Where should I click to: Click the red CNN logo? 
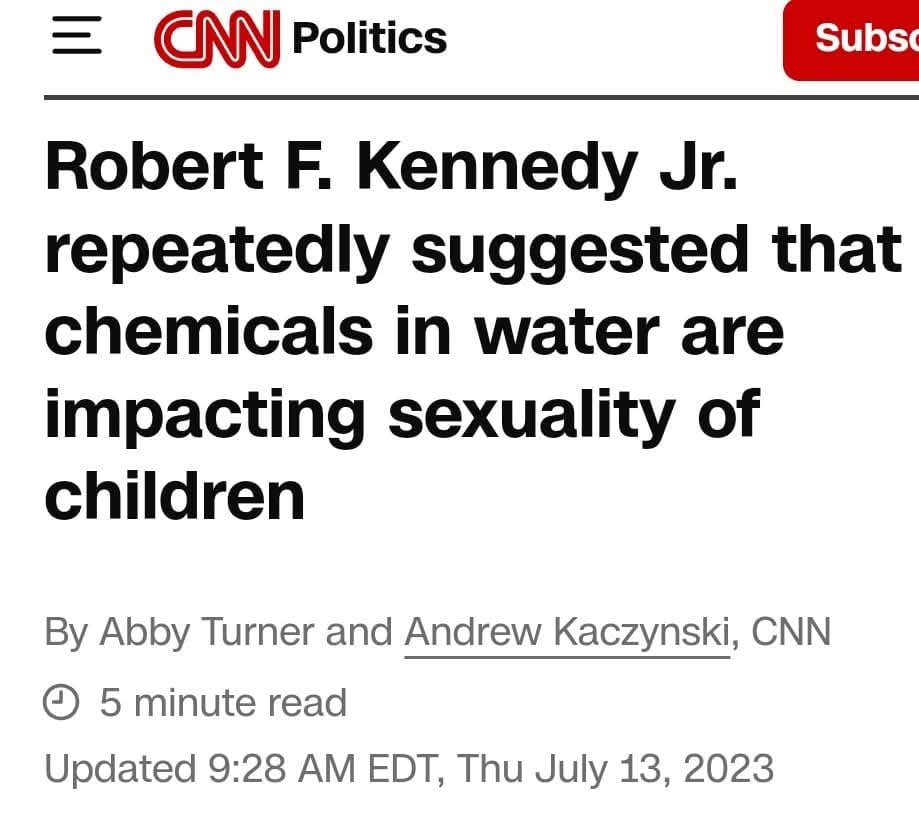pos(217,38)
